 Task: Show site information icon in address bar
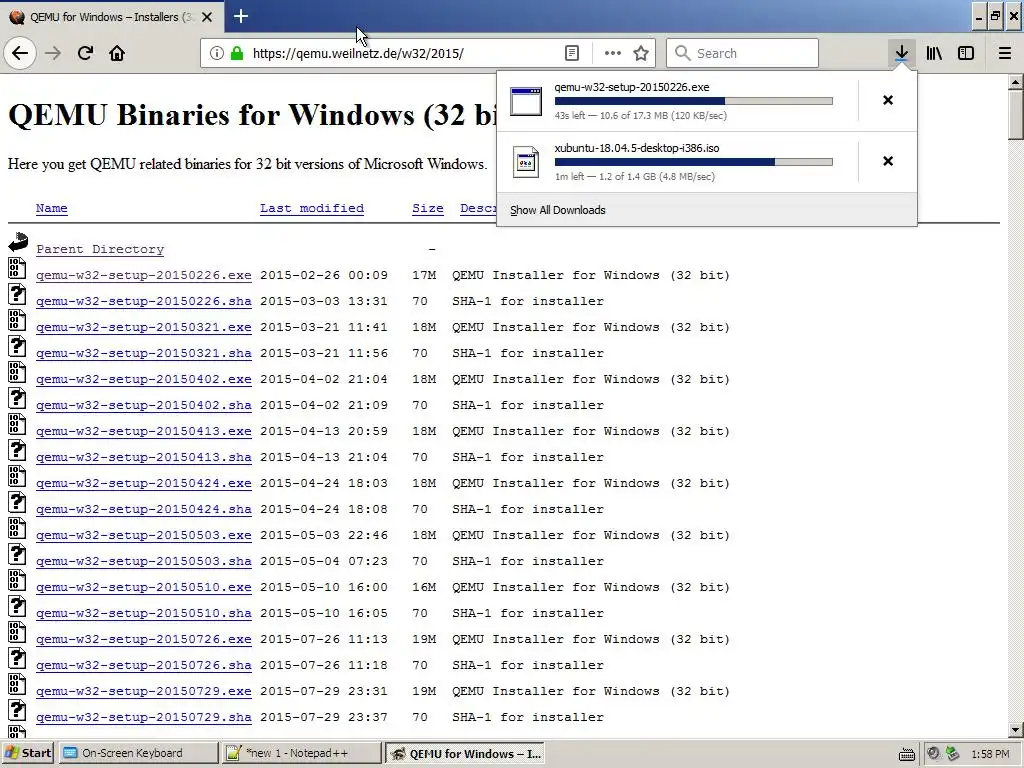click(x=216, y=53)
